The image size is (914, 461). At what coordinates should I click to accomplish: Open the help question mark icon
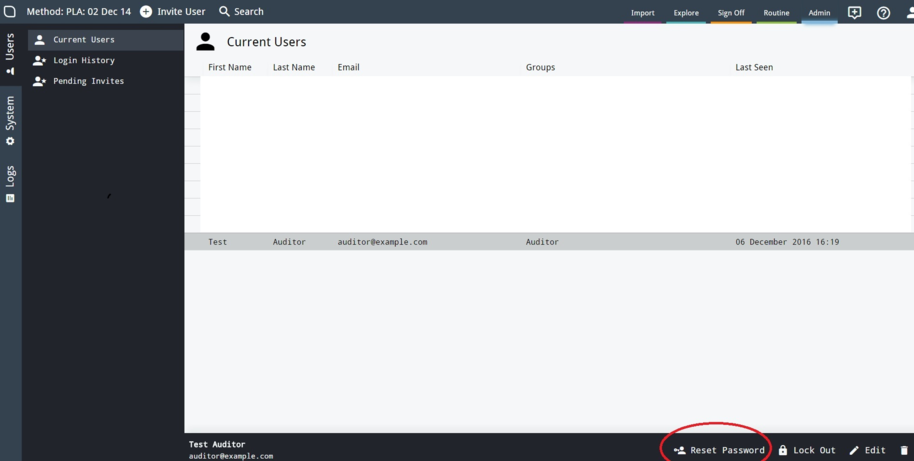(x=883, y=13)
